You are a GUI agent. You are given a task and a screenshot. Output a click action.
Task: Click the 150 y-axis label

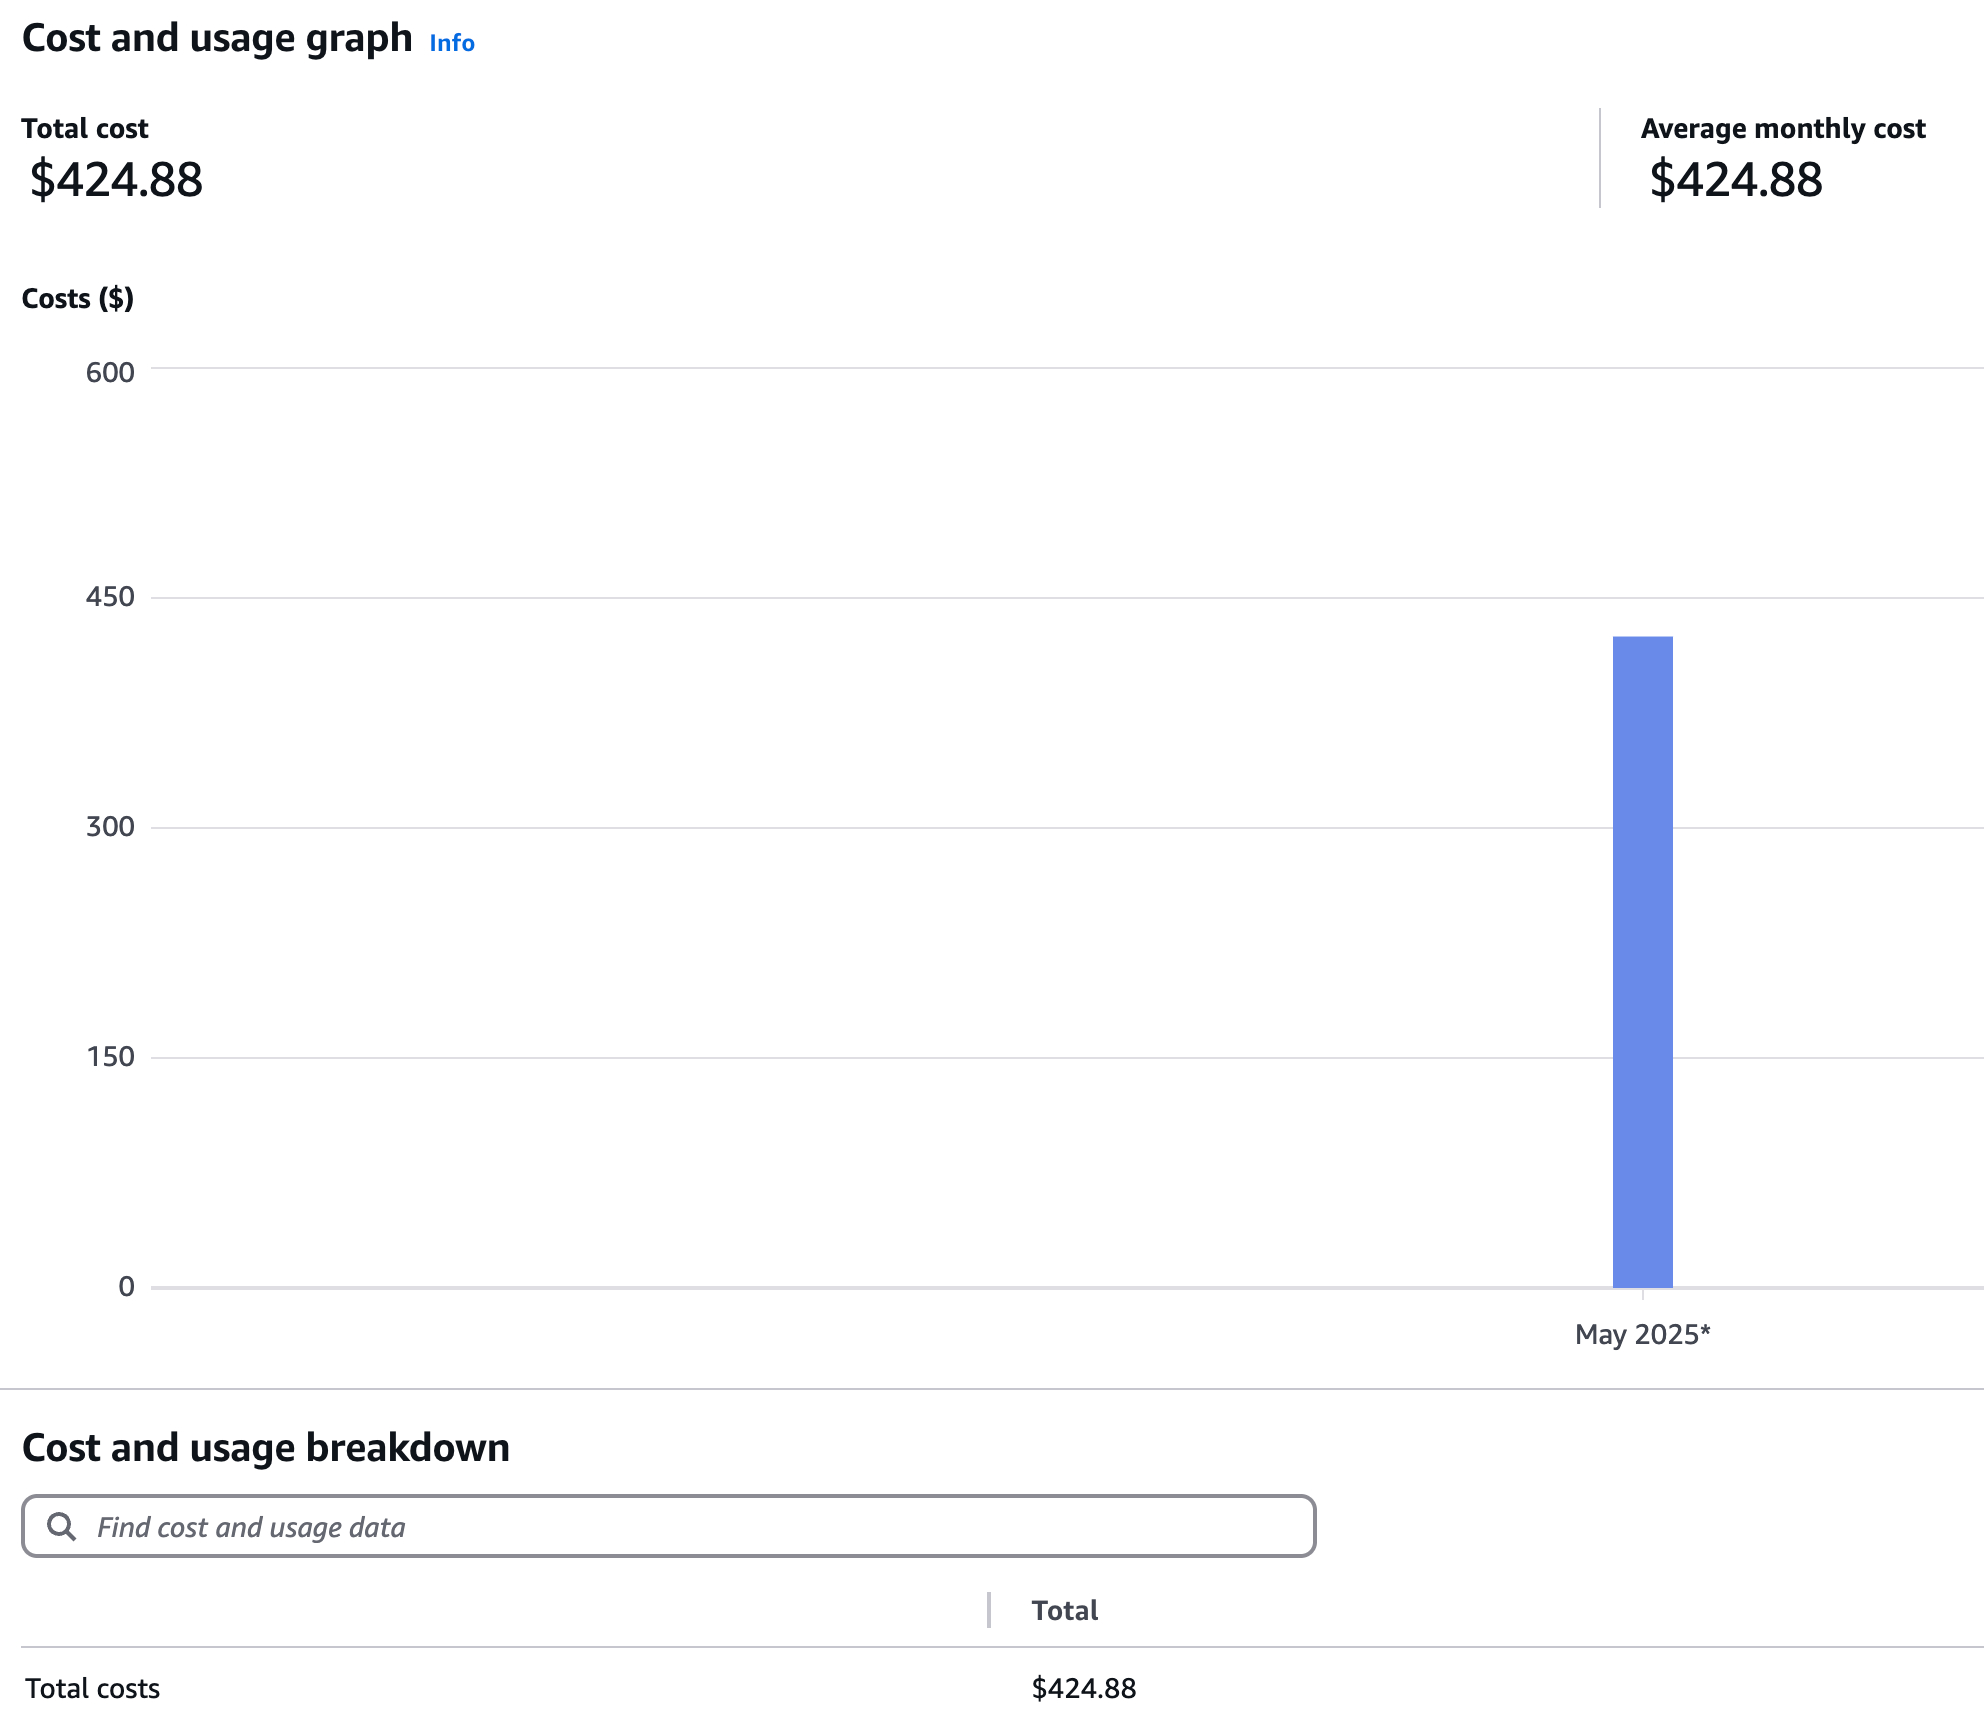[x=110, y=1057]
